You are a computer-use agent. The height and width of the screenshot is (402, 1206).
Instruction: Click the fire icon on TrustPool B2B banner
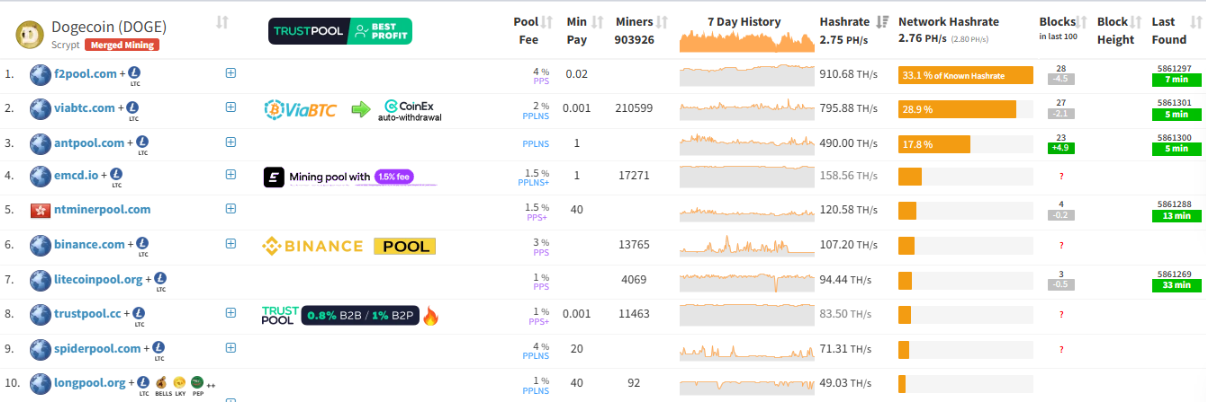tap(431, 316)
